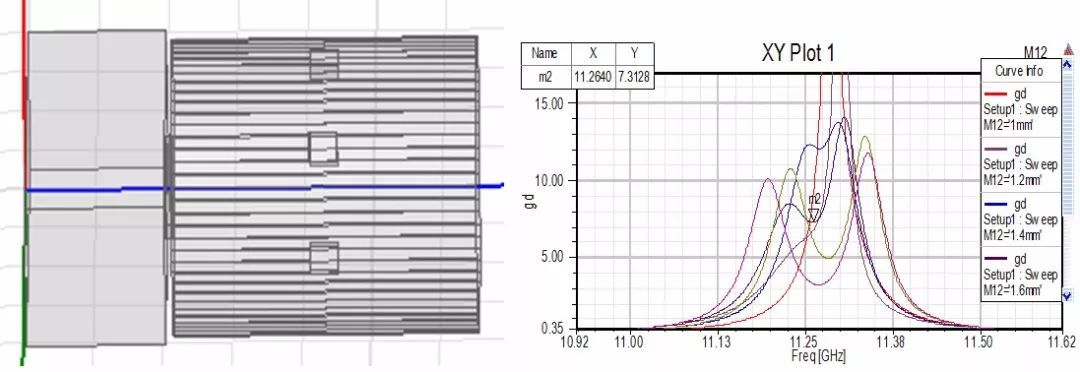1080x372 pixels.
Task: Click the red triangle icon beside M12
Action: click(x=1069, y=50)
